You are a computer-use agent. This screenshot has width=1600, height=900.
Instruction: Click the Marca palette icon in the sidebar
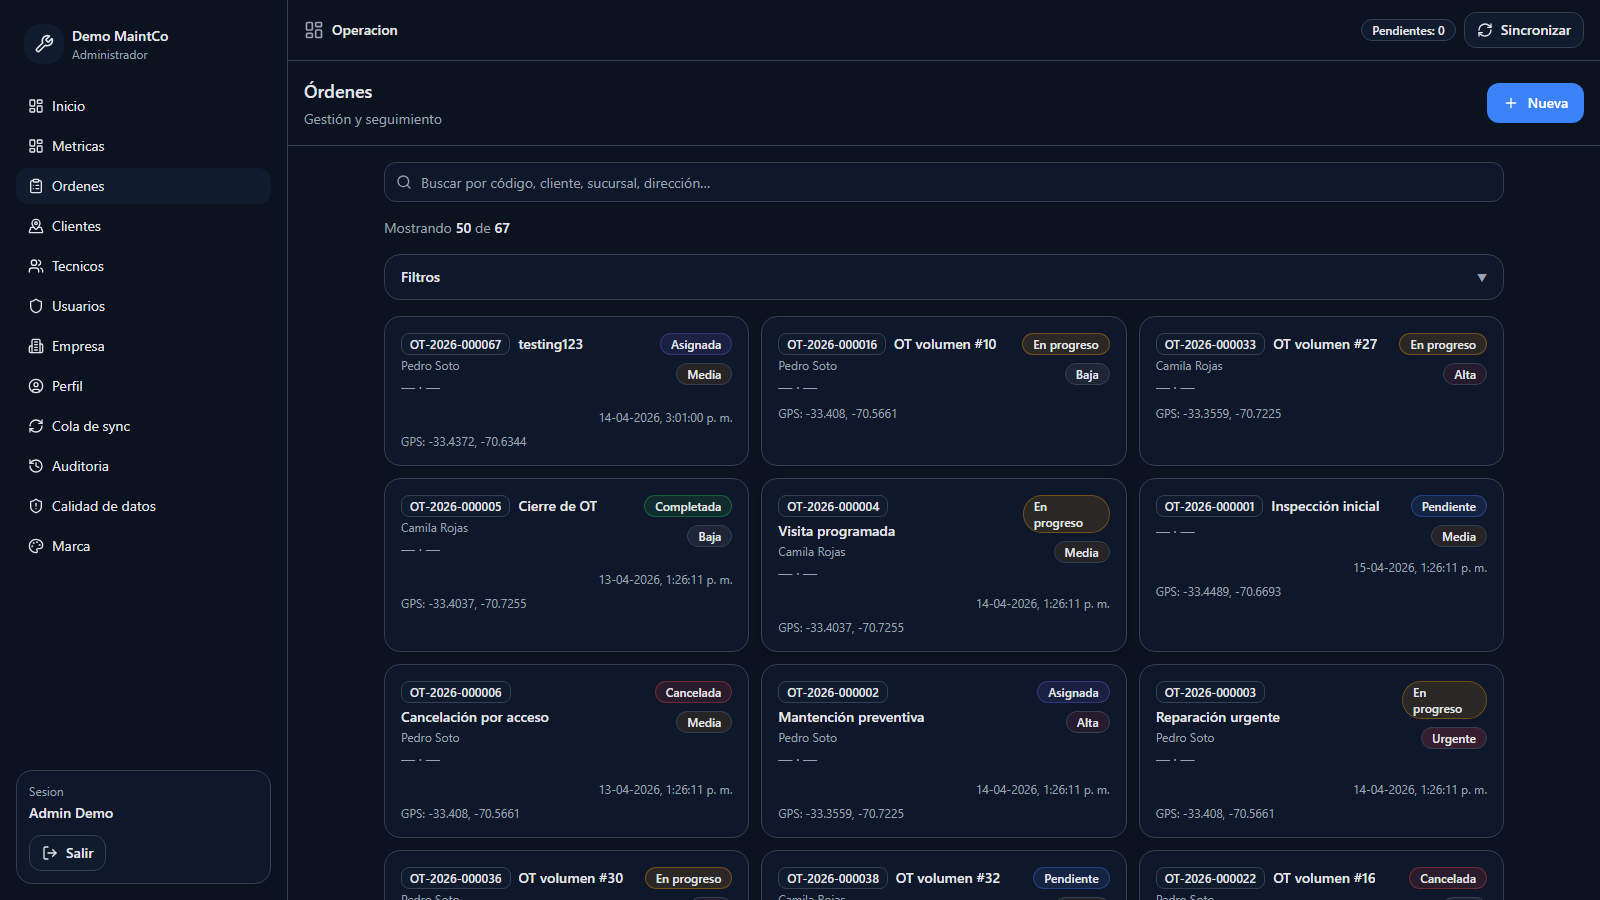coord(36,546)
